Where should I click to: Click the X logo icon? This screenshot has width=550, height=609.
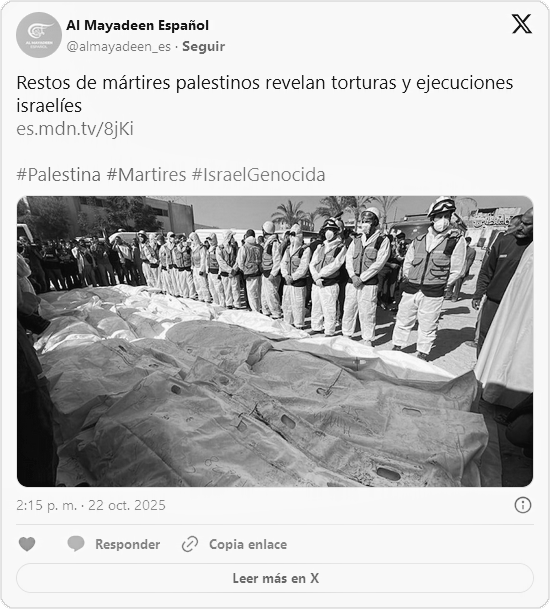(521, 24)
